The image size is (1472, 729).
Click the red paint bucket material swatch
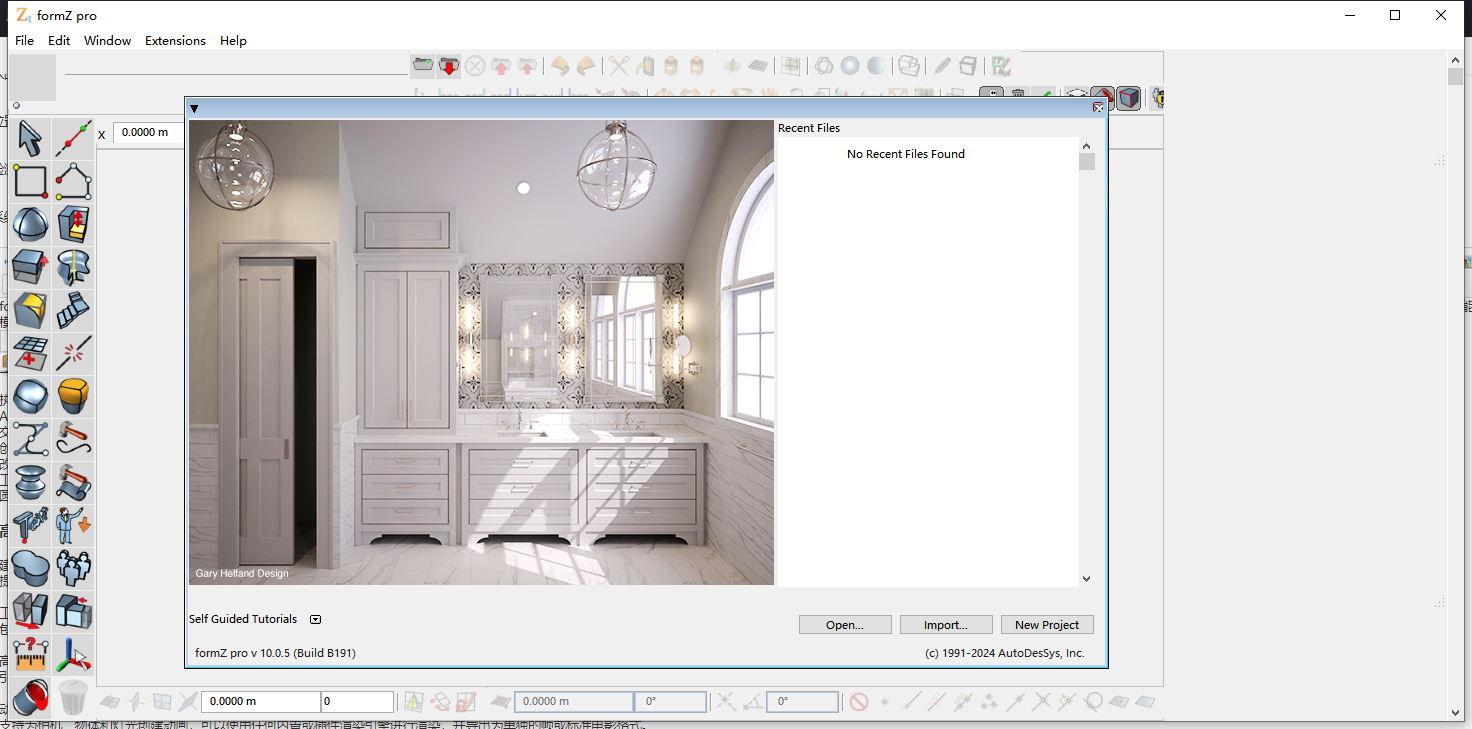pyautogui.click(x=28, y=696)
